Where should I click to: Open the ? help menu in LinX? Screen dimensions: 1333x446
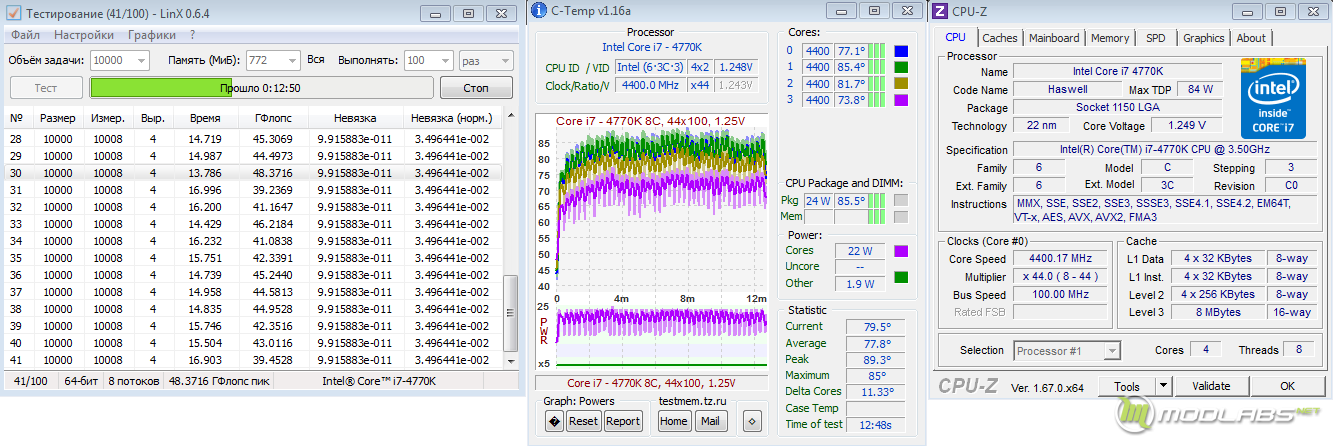click(192, 35)
